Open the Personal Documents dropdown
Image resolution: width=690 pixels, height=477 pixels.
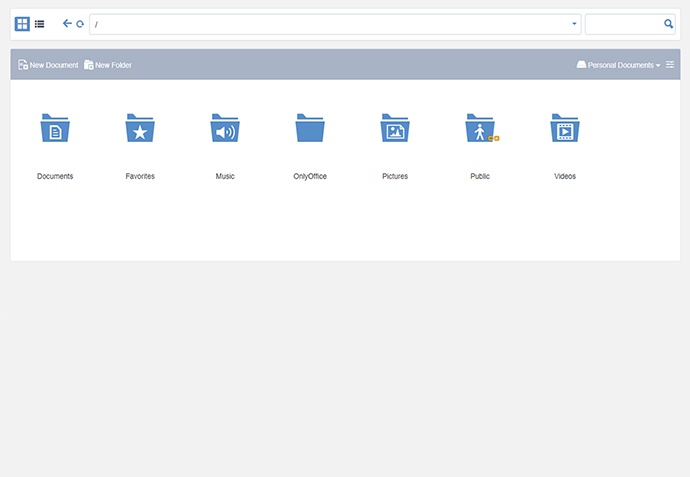pos(619,65)
